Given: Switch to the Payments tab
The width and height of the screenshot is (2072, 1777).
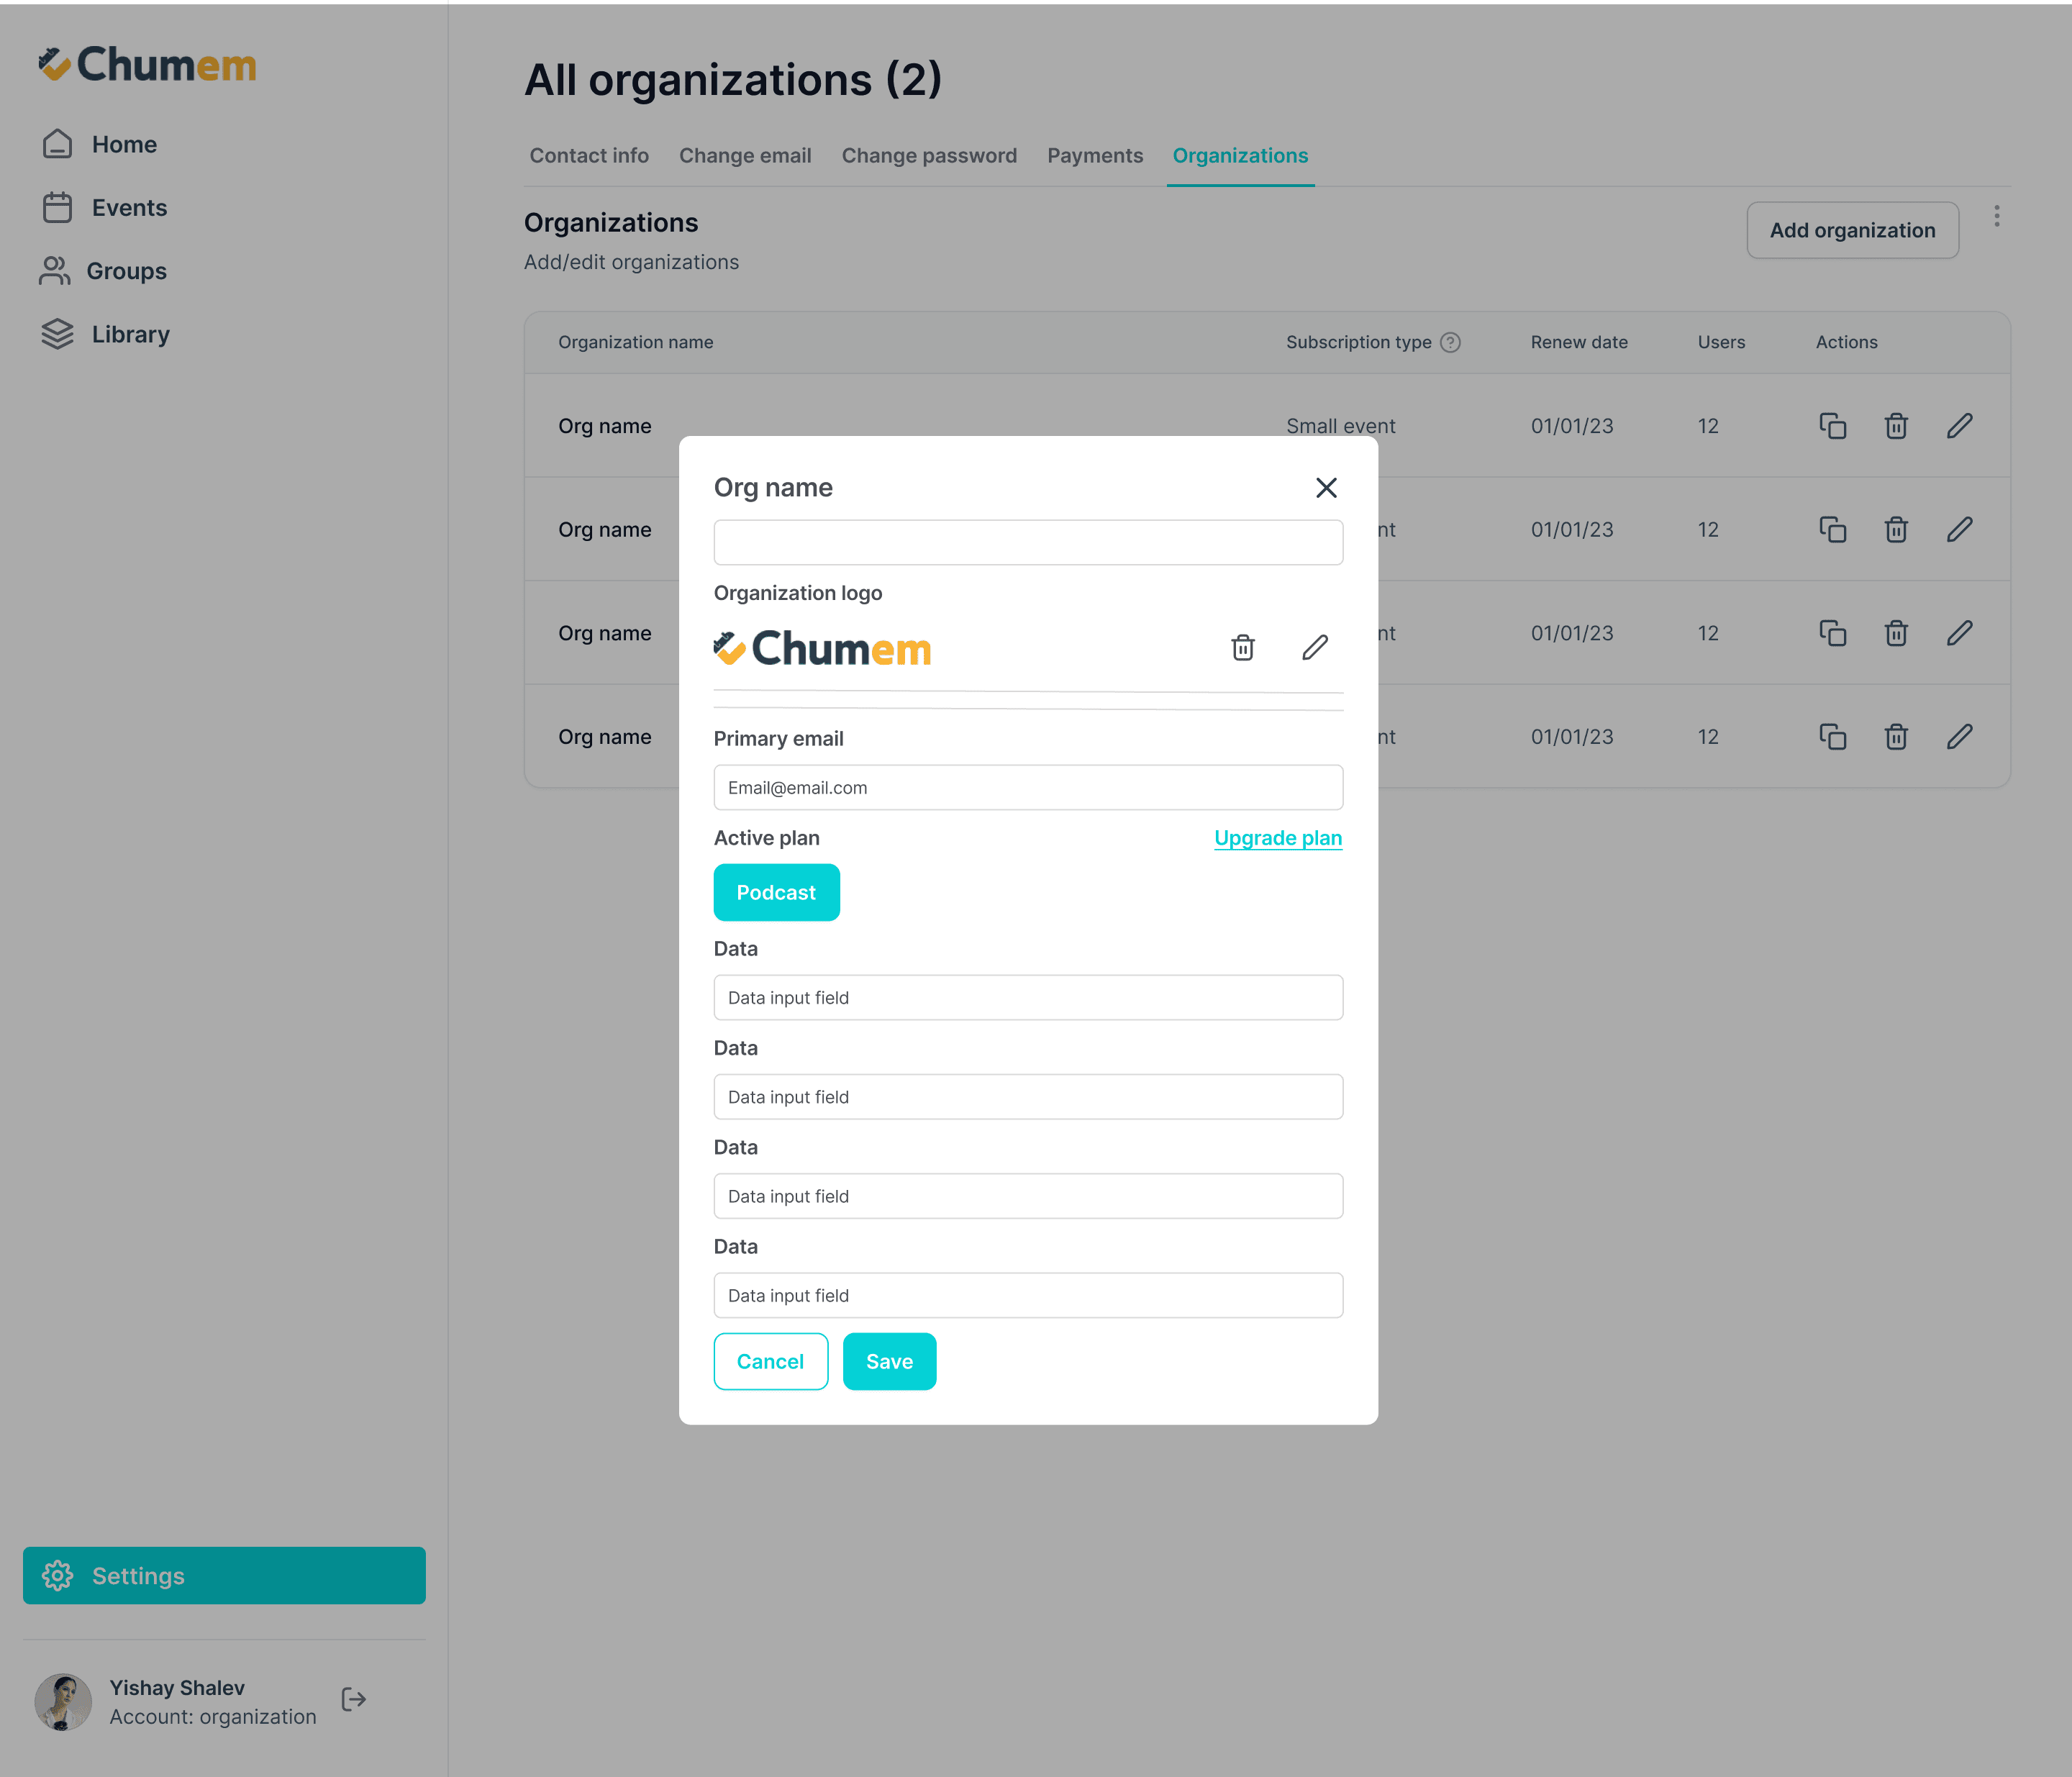Looking at the screenshot, I should click(x=1094, y=156).
